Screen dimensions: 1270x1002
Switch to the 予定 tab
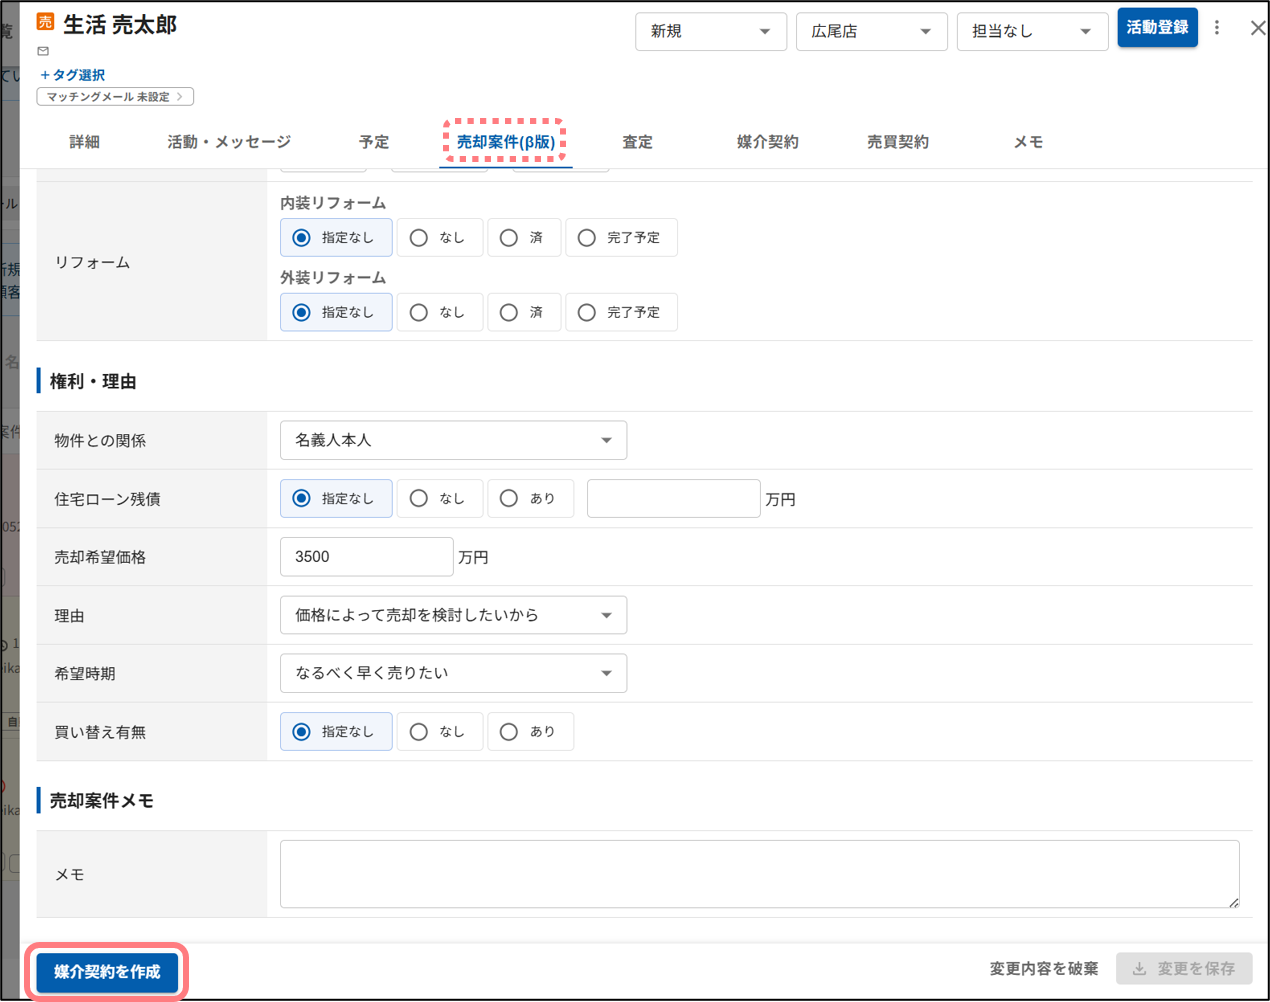(x=374, y=142)
